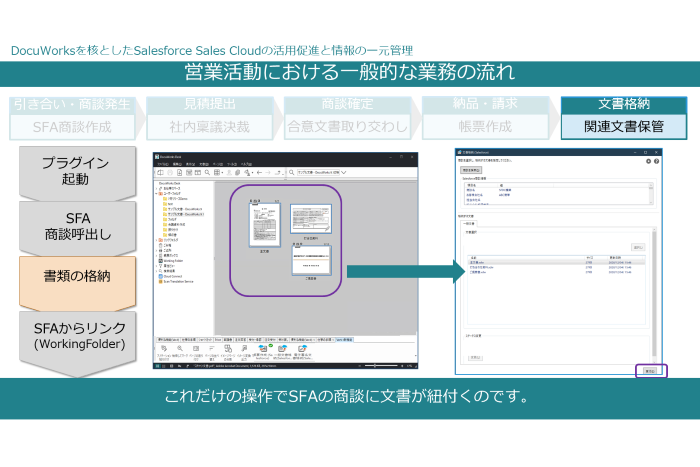The width and height of the screenshot is (700, 467).
Task: Click the zoom magnifier icon next to grid icon
Action: (x=207, y=172)
